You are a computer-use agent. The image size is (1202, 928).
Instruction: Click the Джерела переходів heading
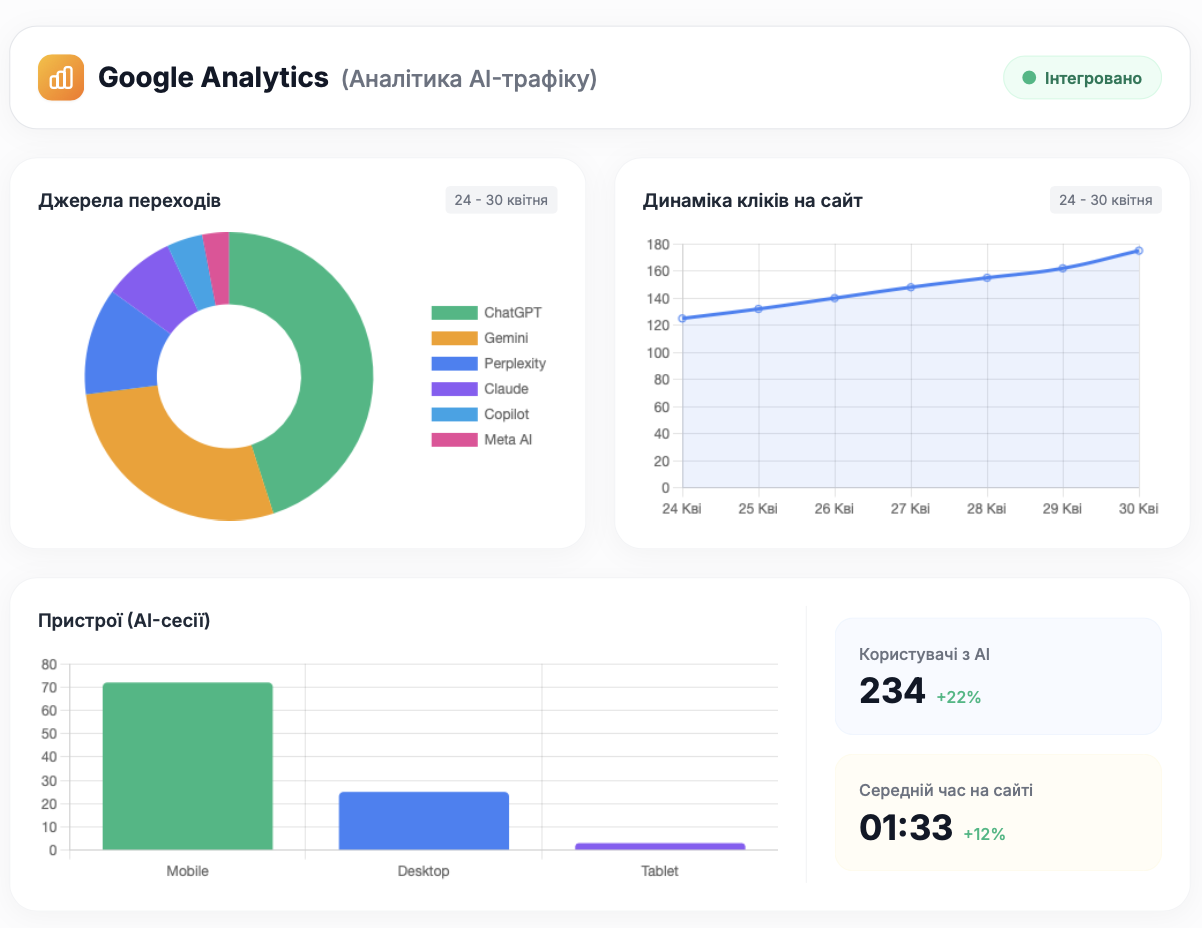point(129,201)
